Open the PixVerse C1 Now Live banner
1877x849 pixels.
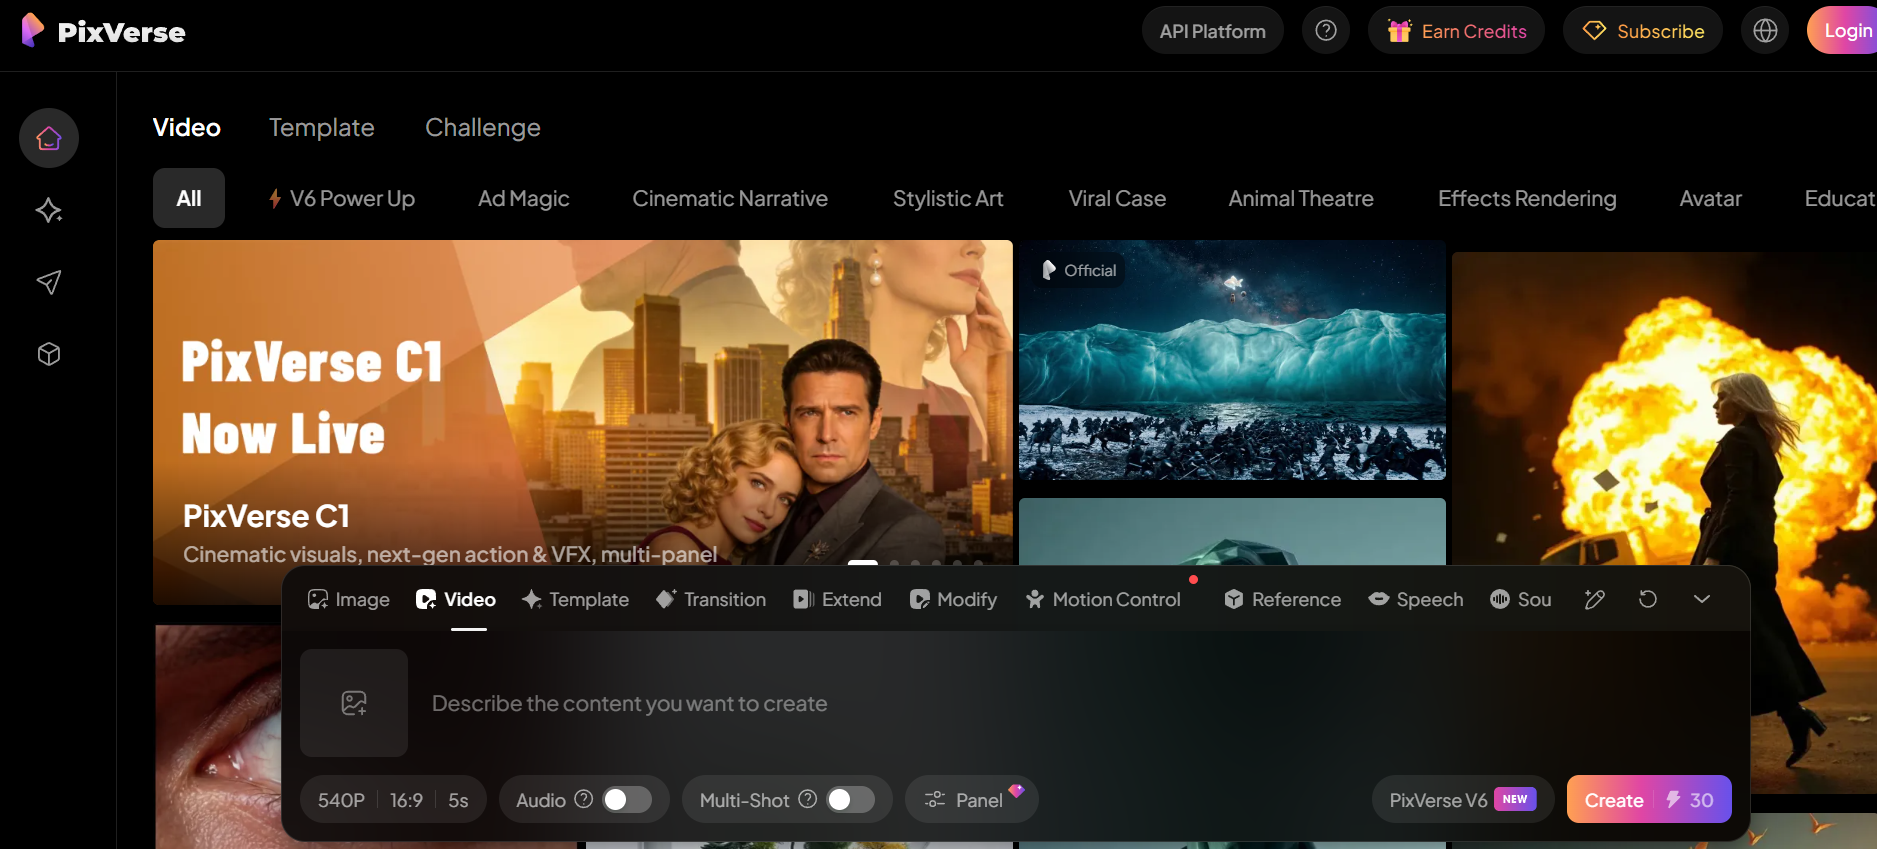(583, 422)
